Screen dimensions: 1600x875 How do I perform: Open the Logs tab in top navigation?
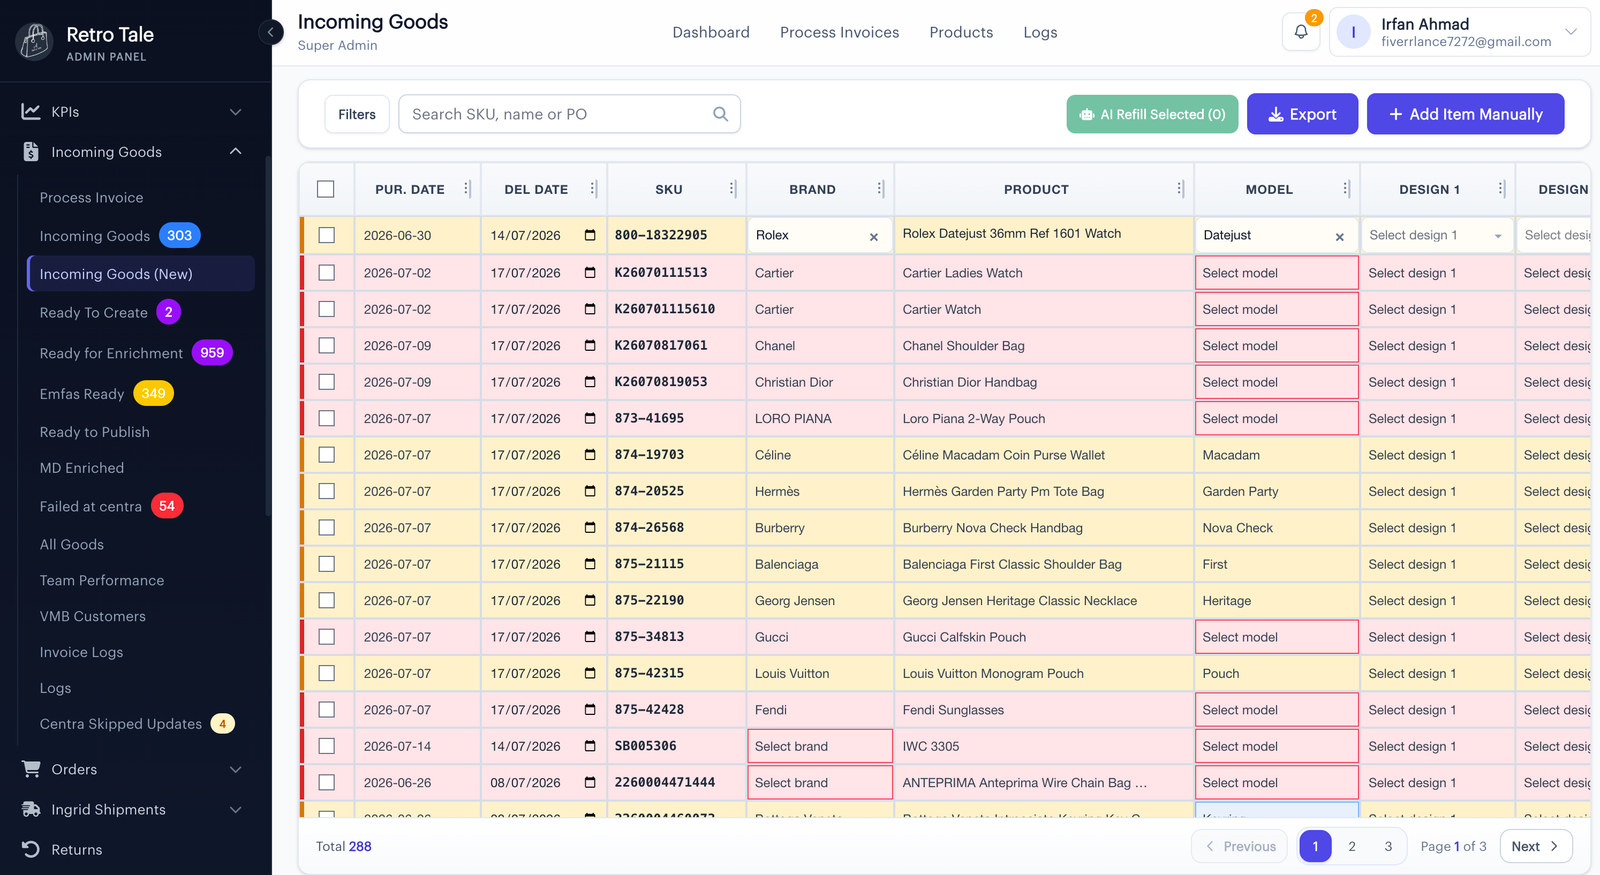[1040, 32]
